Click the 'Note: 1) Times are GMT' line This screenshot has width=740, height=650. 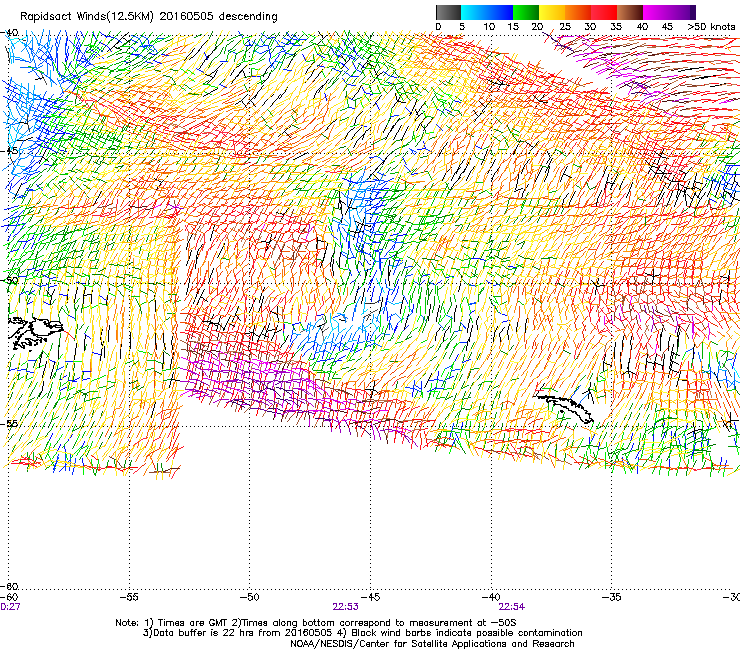314,623
